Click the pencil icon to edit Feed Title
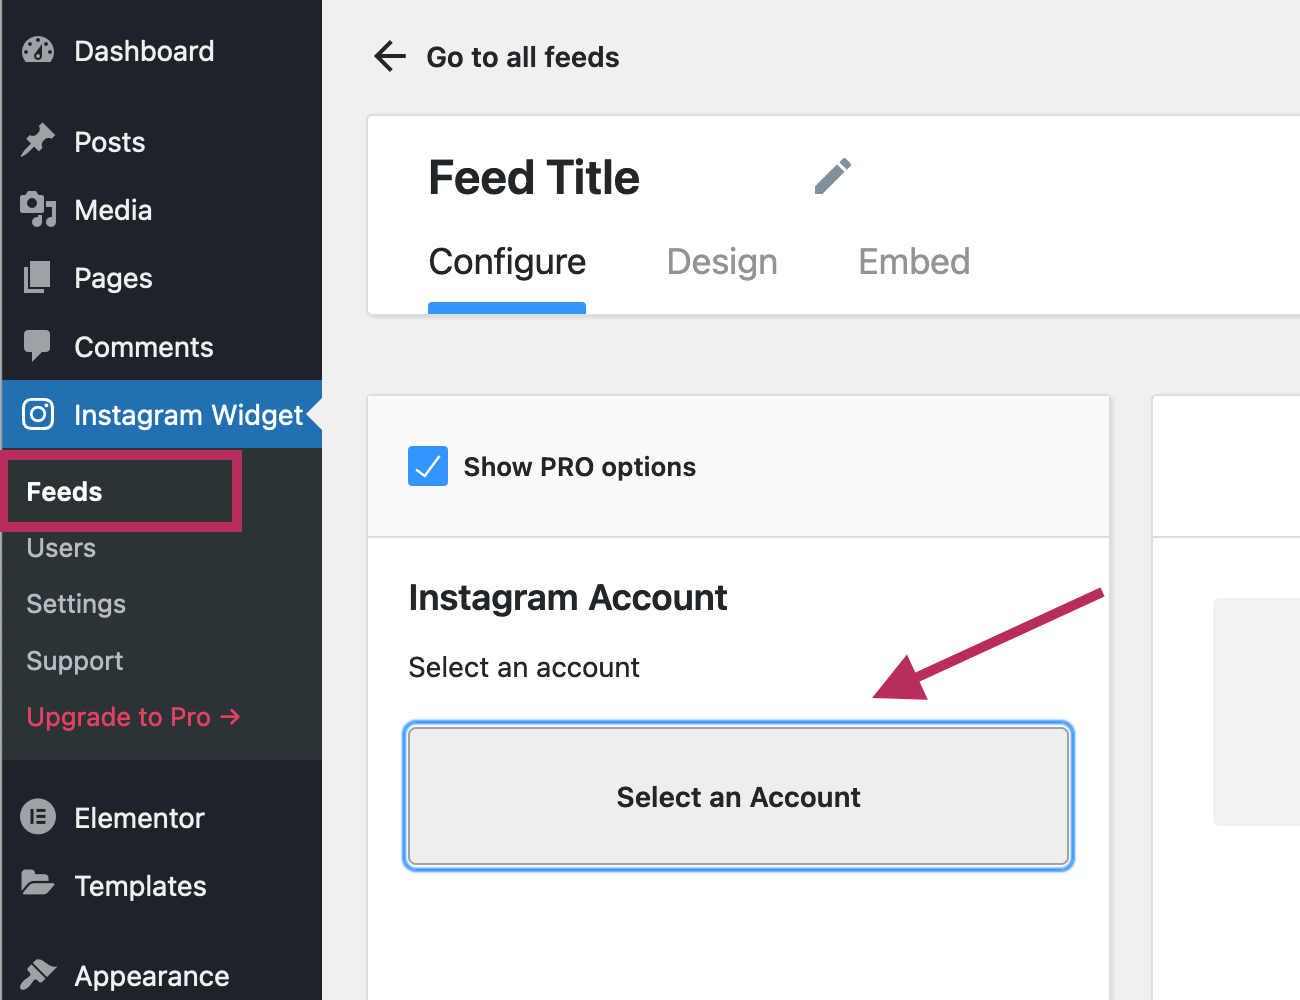This screenshot has width=1300, height=1000. 832,176
